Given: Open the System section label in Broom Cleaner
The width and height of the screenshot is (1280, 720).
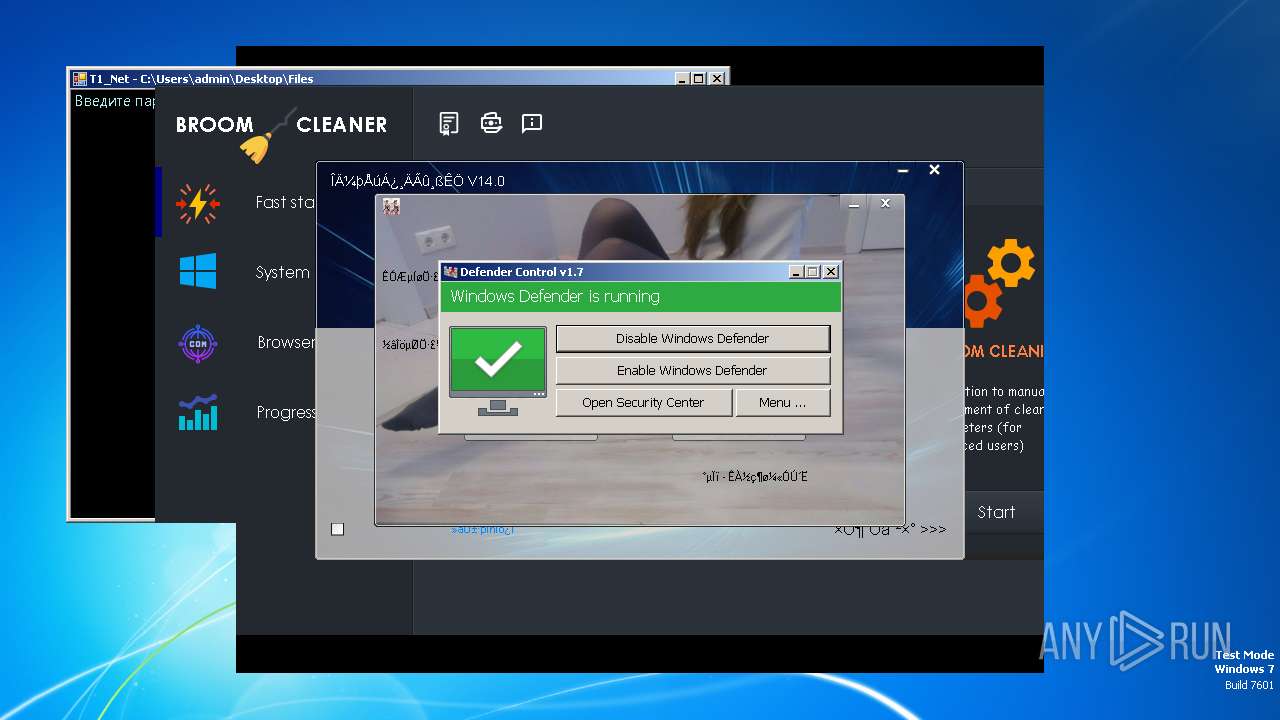Looking at the screenshot, I should click(282, 272).
